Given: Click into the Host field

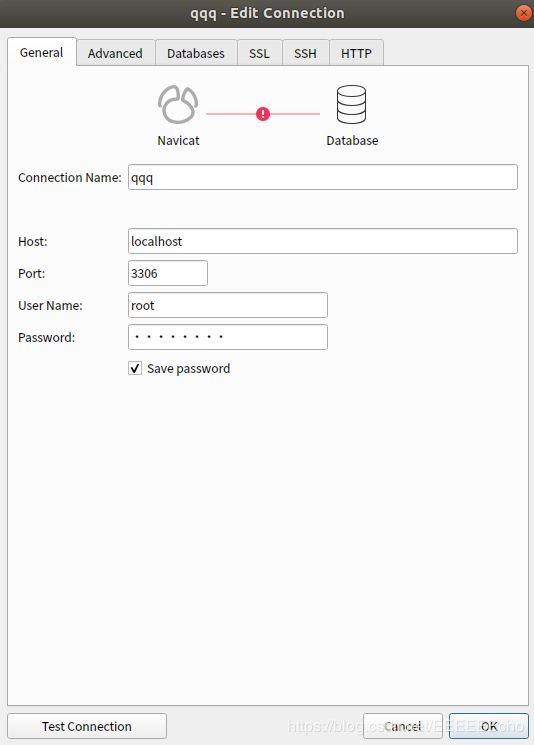Looking at the screenshot, I should coord(323,241).
